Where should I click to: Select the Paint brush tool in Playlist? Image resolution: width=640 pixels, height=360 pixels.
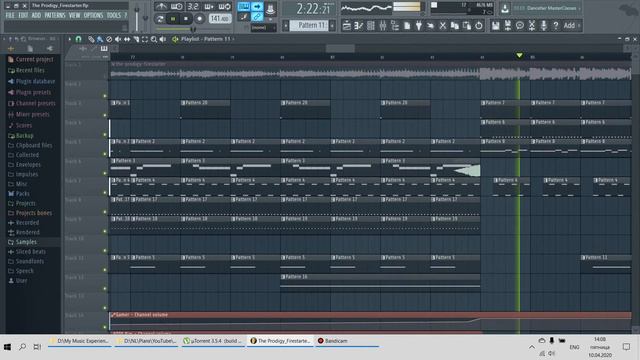click(x=100, y=39)
